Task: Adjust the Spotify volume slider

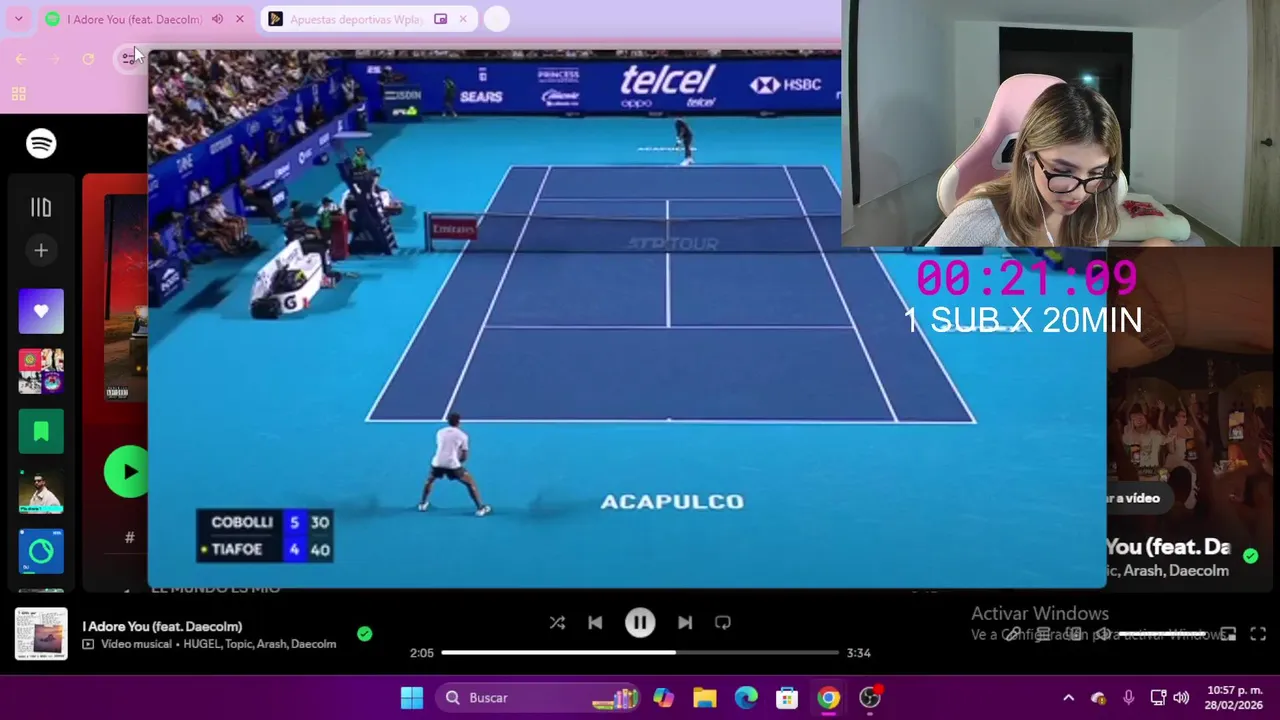Action: 1162,634
